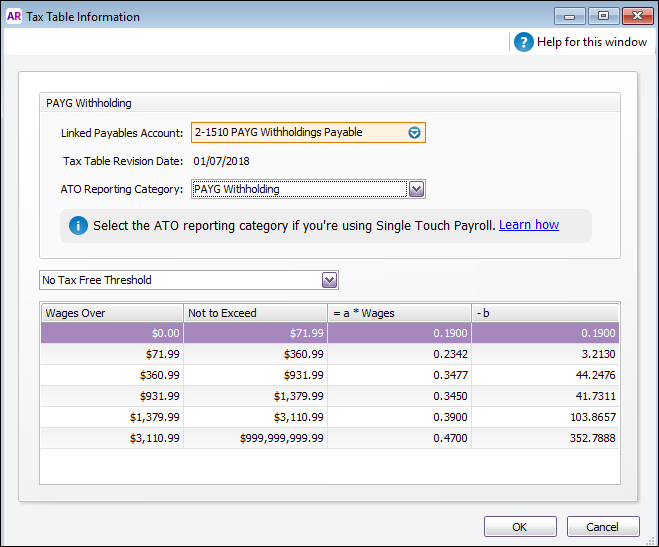Select the Not to Exceed column header
The height and width of the screenshot is (547, 659).
tap(255, 313)
